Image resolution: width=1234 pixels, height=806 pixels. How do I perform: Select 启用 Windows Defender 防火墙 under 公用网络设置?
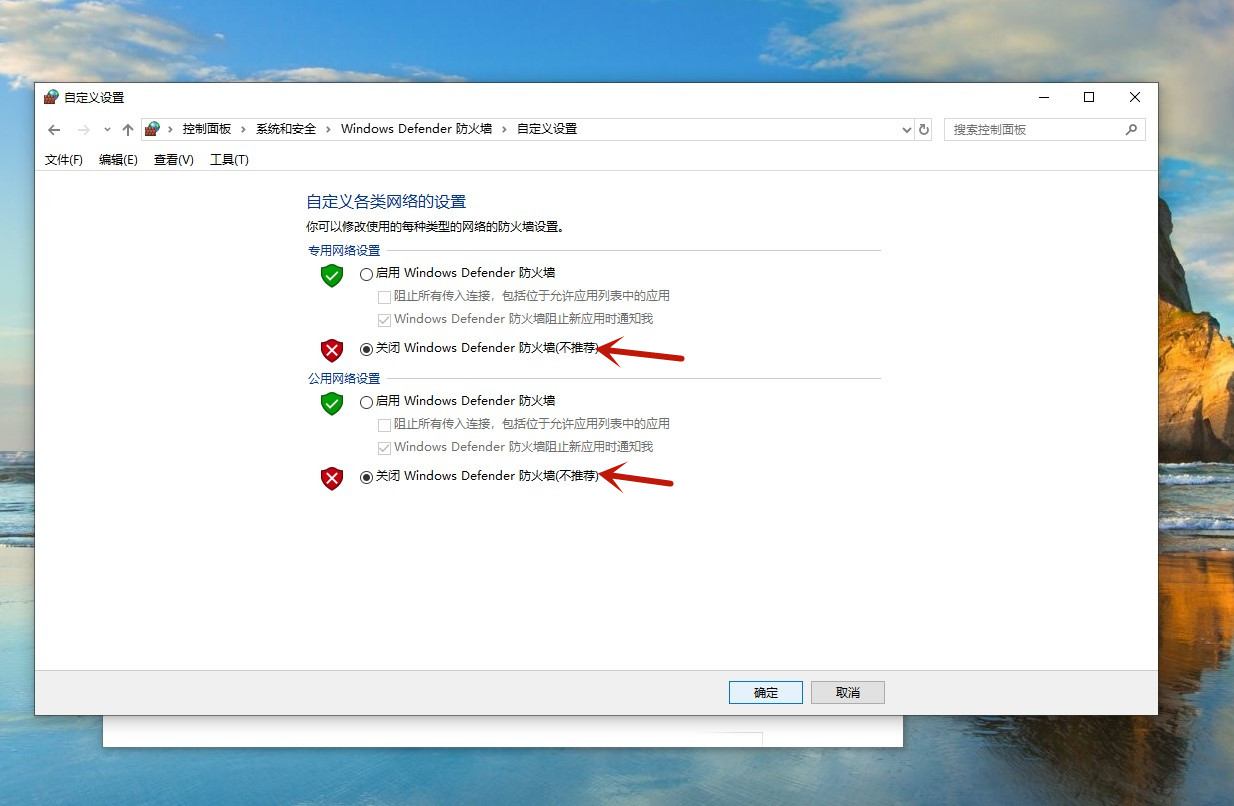(x=366, y=402)
